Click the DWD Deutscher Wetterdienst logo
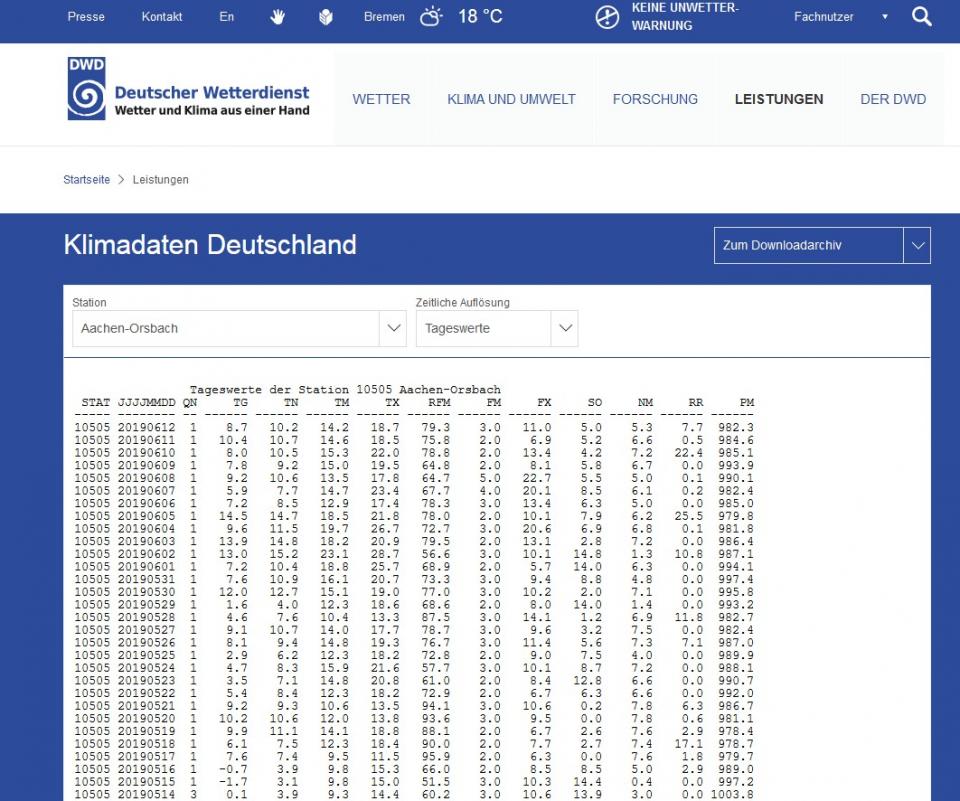This screenshot has height=801, width=960. point(189,90)
